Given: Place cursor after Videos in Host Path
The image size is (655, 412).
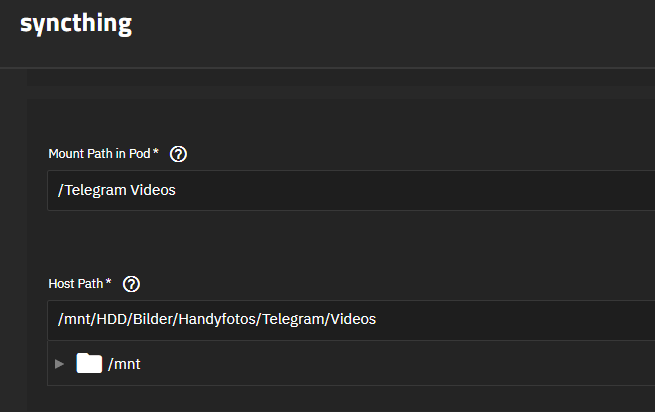Looking at the screenshot, I should pyautogui.click(x=378, y=320).
